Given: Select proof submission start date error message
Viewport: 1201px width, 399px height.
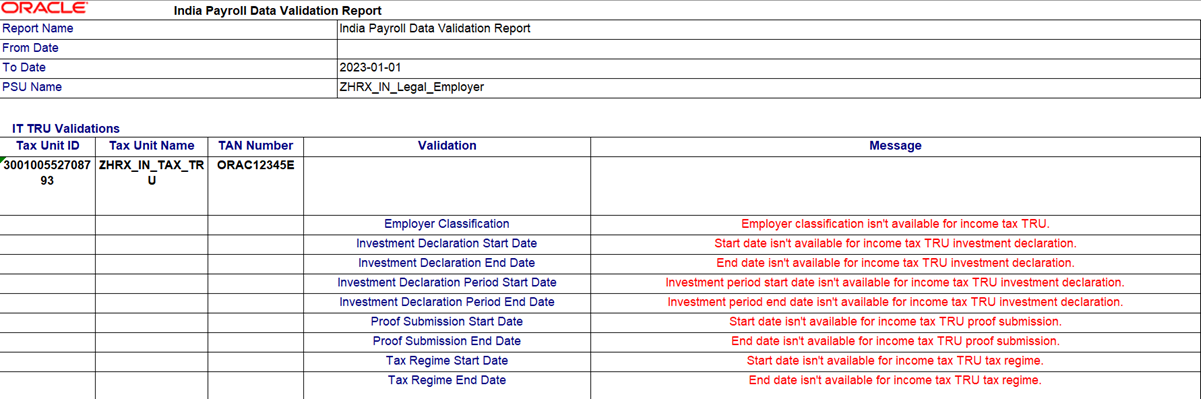Looking at the screenshot, I should click(895, 321).
